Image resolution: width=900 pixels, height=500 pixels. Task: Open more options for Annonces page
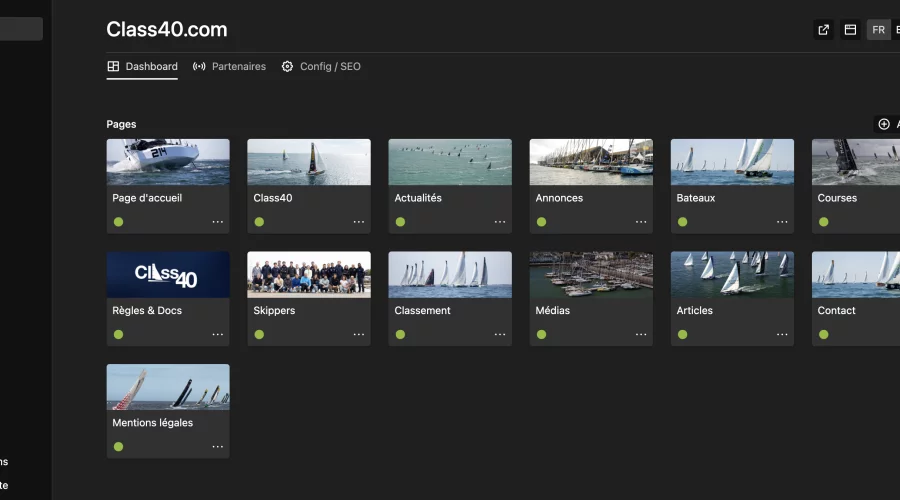pyautogui.click(x=641, y=222)
